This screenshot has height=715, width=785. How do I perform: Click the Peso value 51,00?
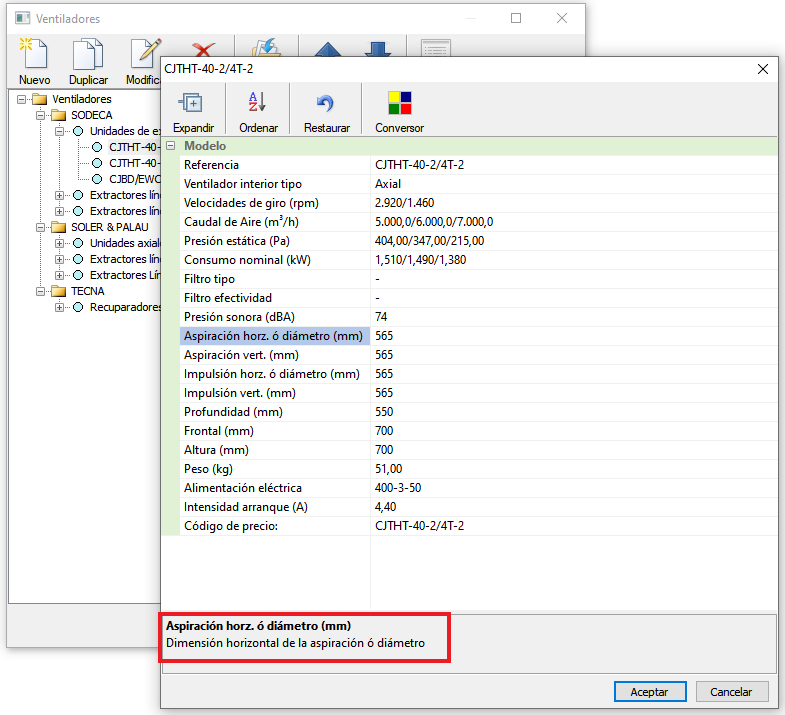tap(388, 469)
